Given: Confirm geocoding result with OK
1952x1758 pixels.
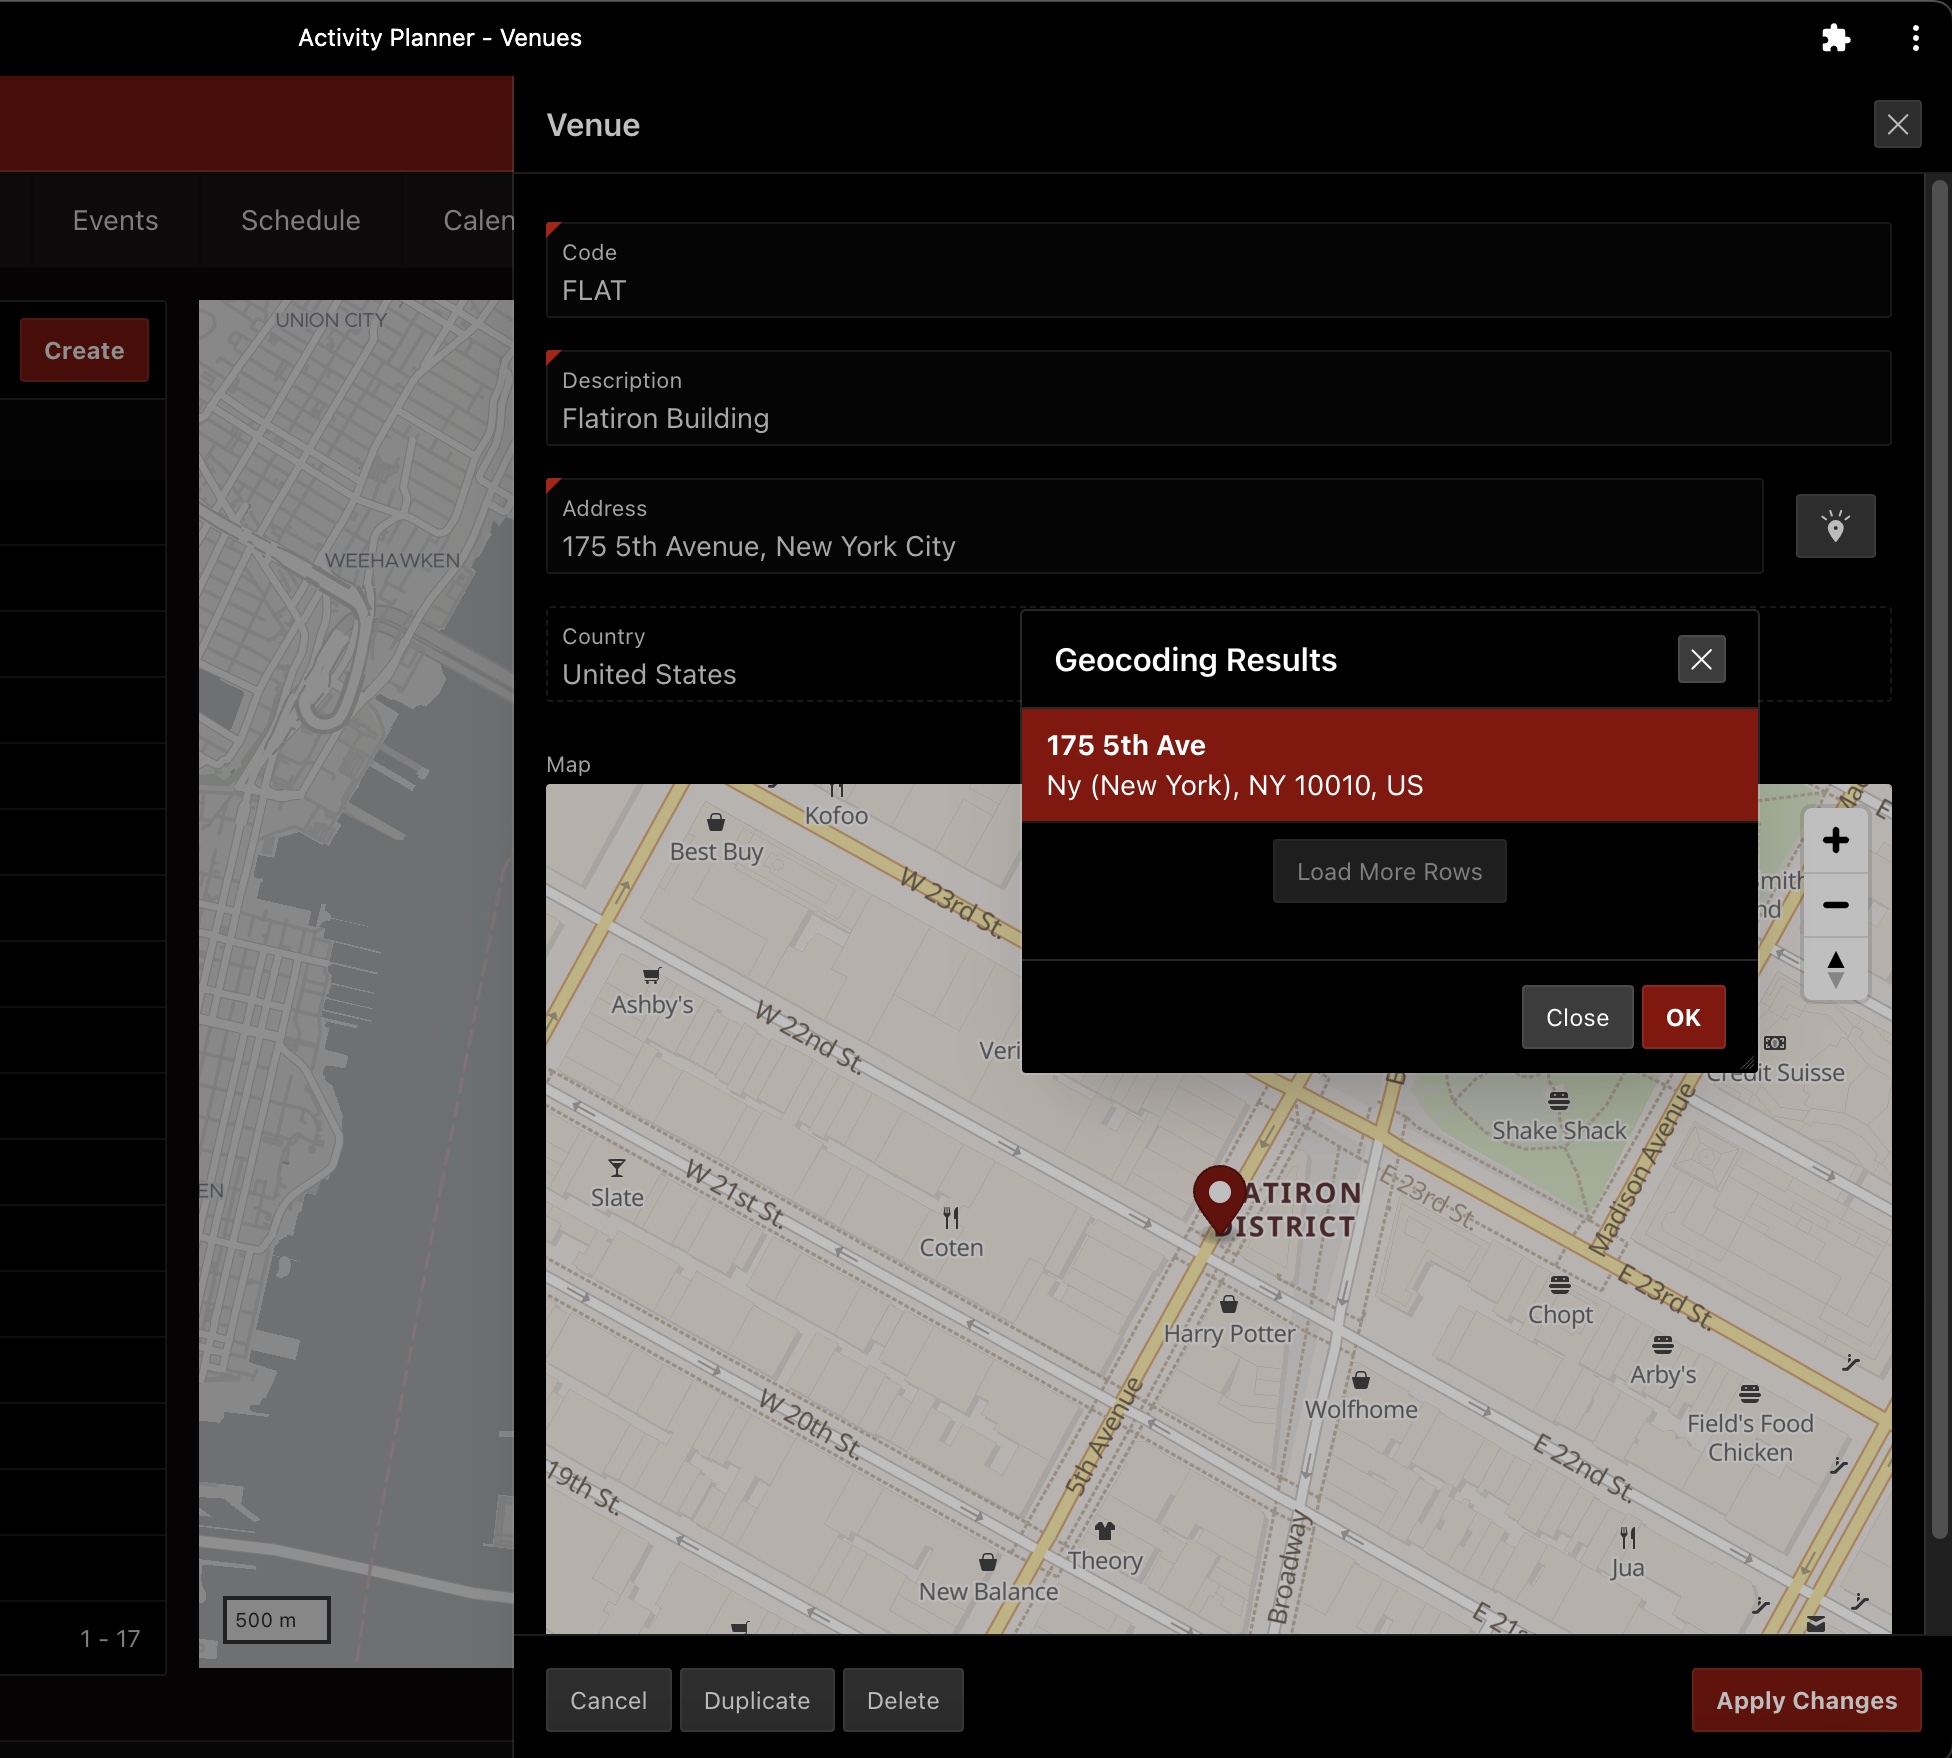Looking at the screenshot, I should (x=1683, y=1017).
